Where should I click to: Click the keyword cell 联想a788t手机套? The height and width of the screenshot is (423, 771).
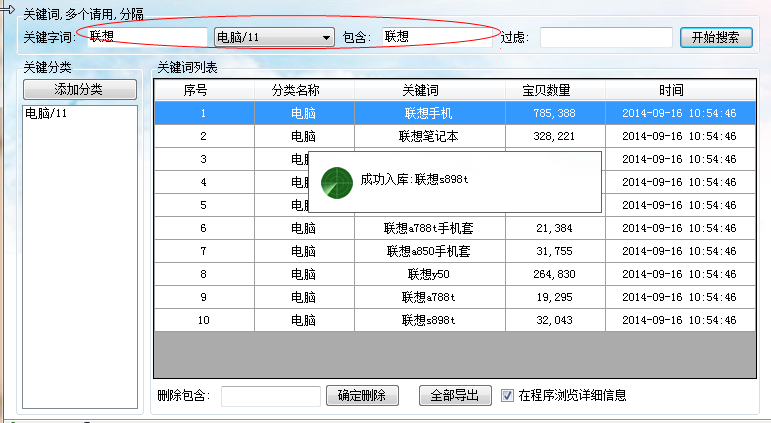point(429,228)
